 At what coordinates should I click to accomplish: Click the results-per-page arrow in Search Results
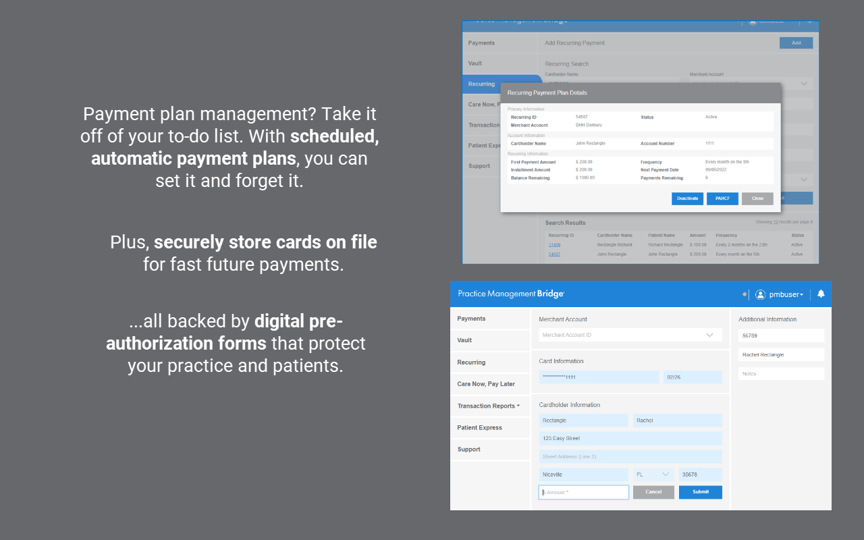coord(811,222)
